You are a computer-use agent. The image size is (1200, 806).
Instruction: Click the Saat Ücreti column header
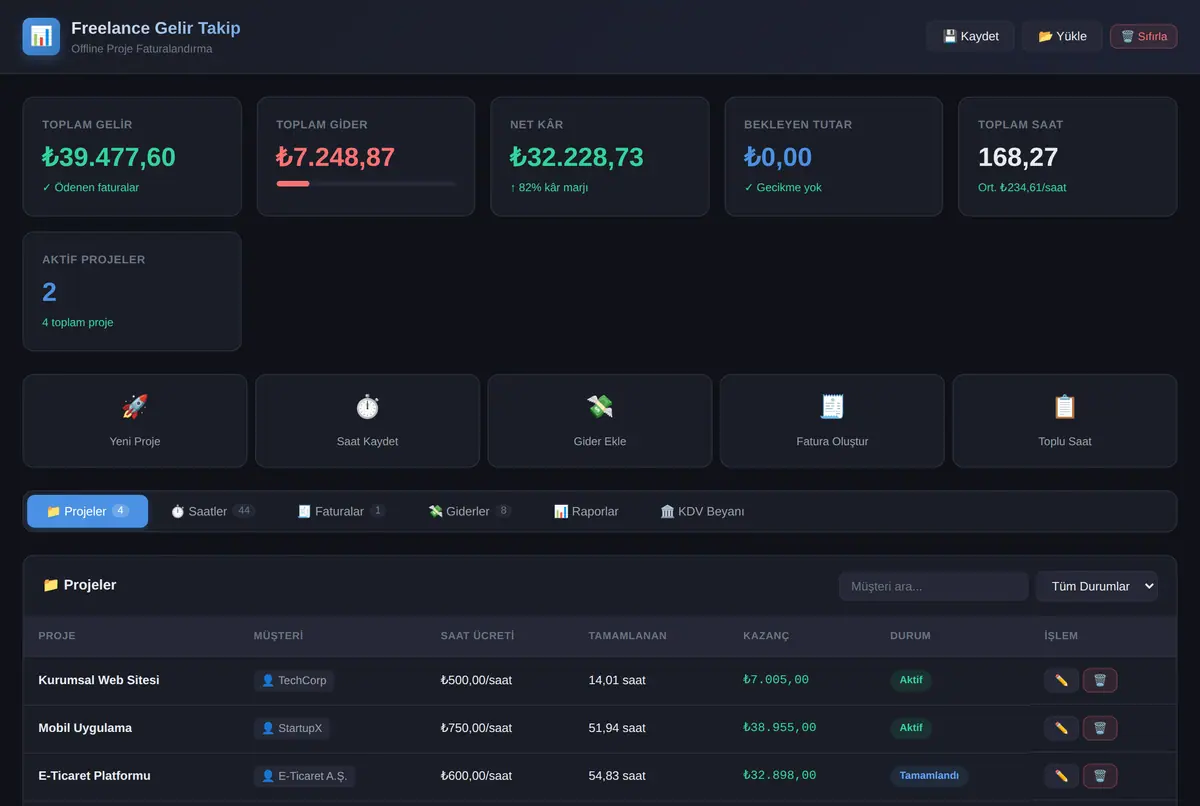tap(478, 636)
